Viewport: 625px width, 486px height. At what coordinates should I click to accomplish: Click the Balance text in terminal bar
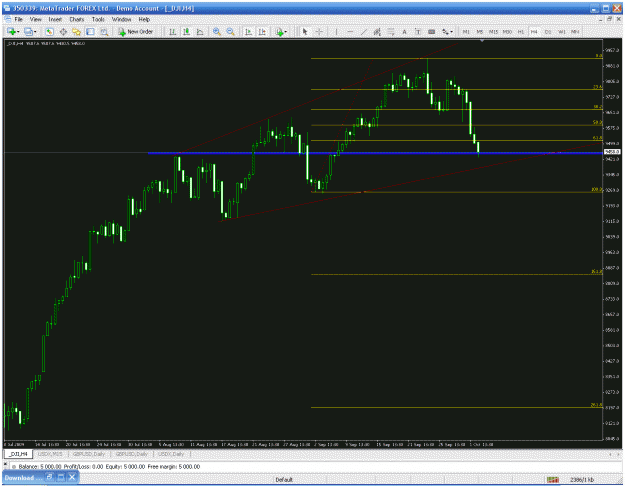click(40, 466)
